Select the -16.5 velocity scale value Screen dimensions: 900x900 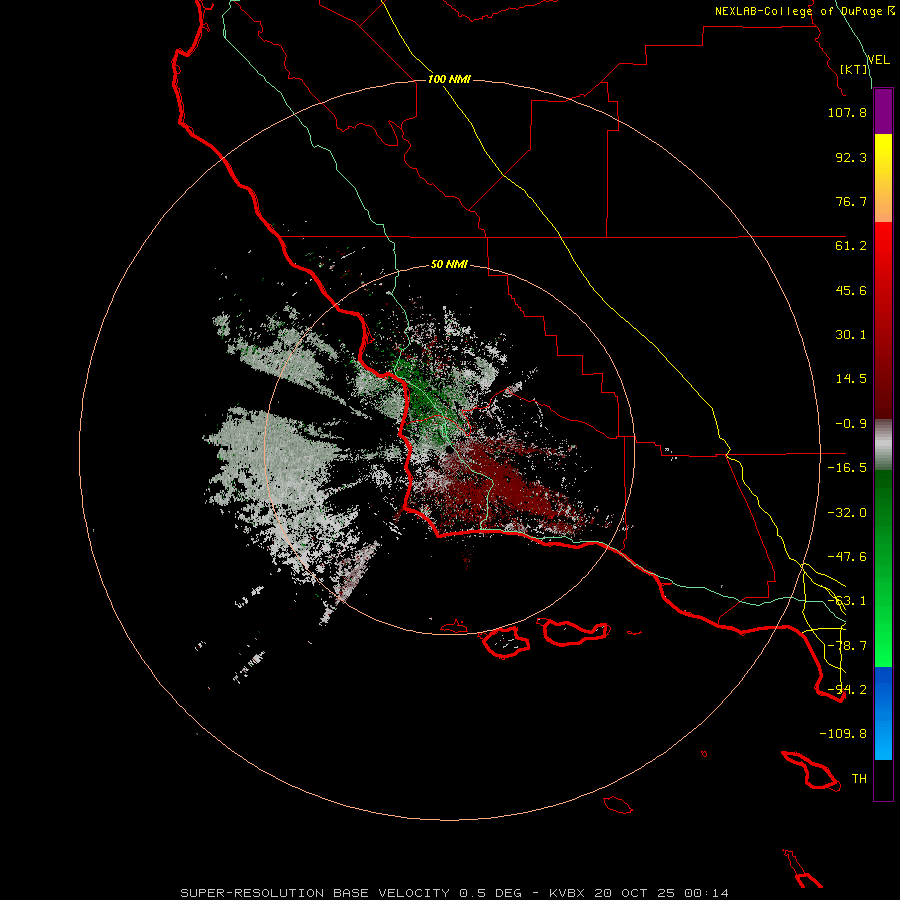(x=847, y=468)
